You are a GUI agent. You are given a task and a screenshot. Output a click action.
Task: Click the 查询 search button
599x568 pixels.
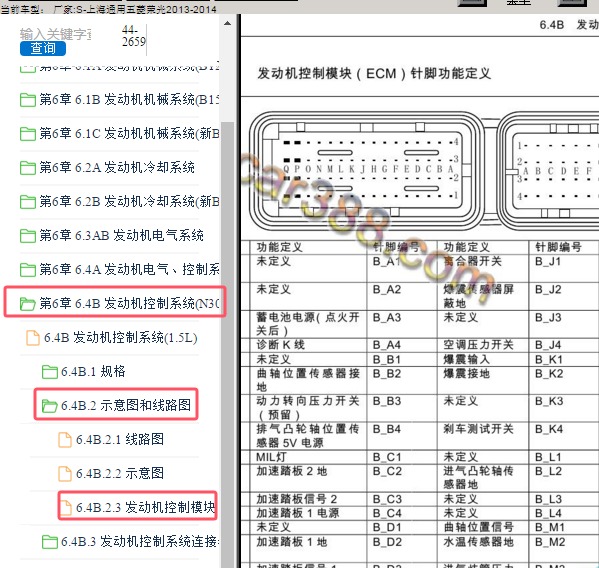point(43,48)
